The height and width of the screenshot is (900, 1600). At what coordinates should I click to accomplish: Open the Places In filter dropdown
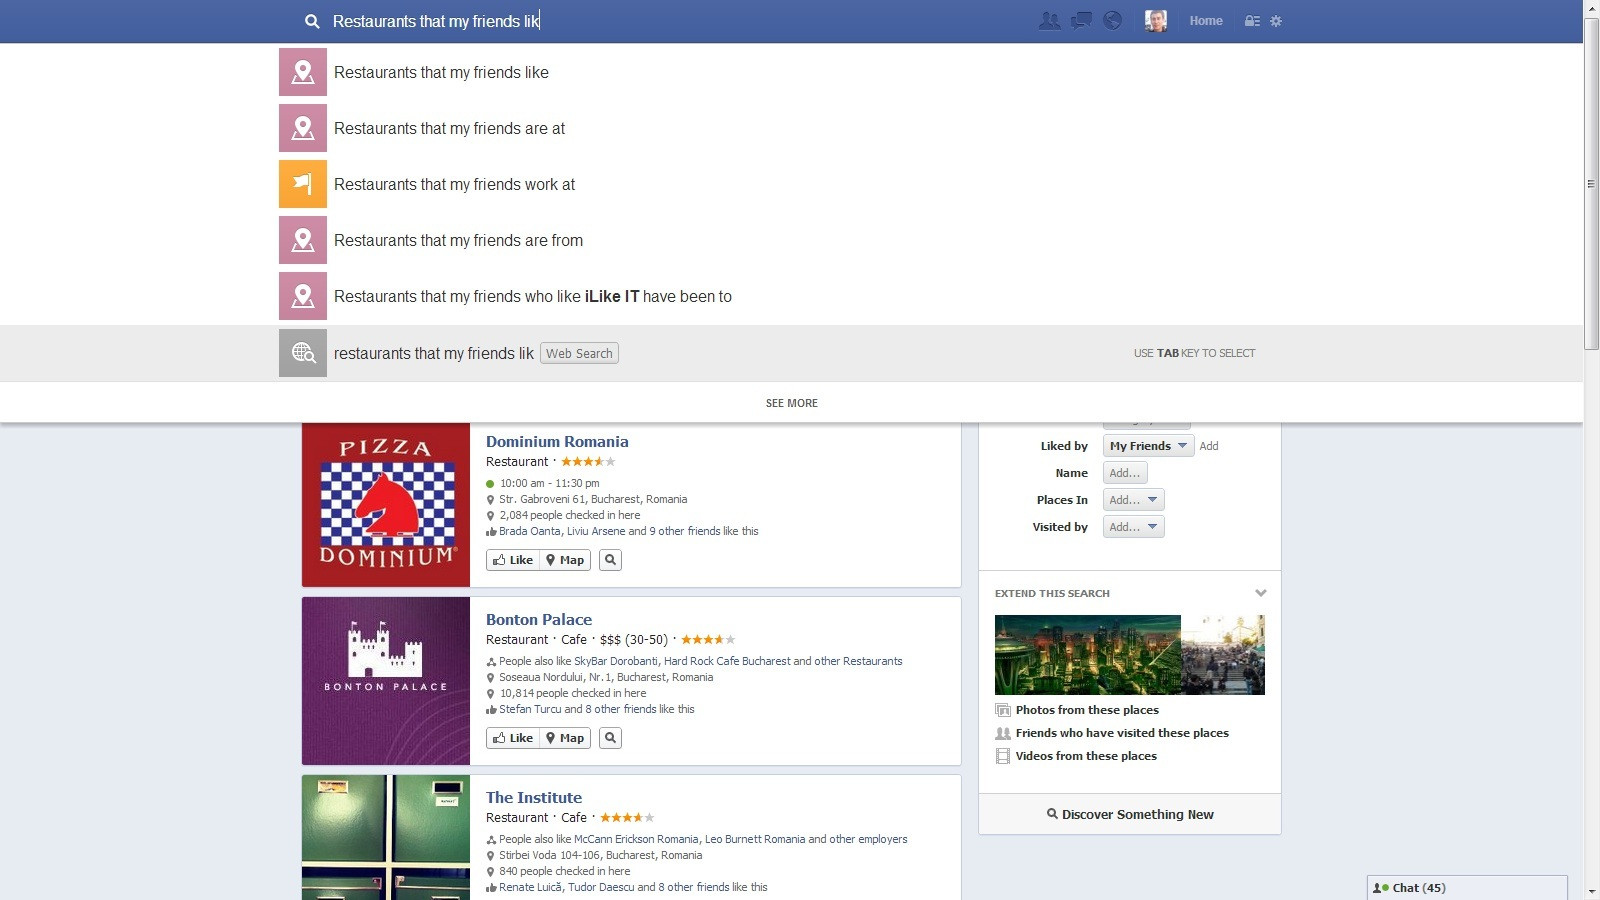click(1133, 500)
